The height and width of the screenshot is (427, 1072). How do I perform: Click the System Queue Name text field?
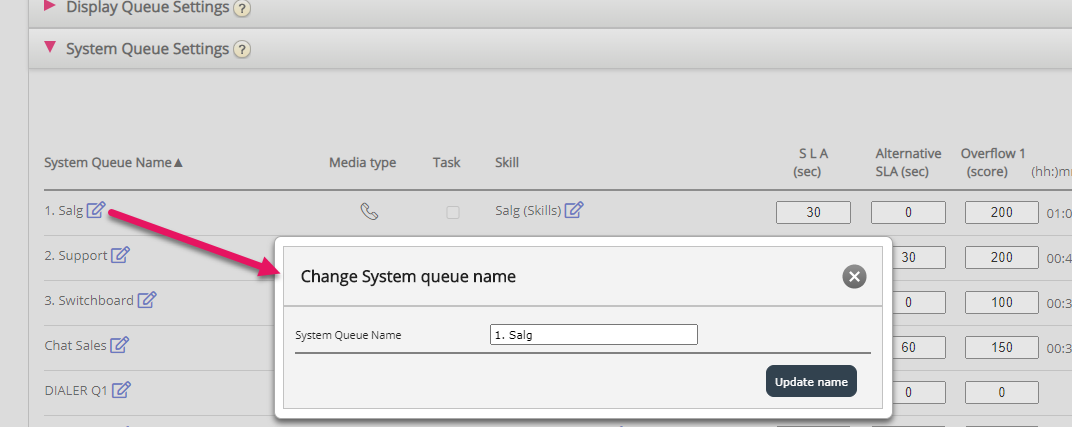click(x=593, y=335)
